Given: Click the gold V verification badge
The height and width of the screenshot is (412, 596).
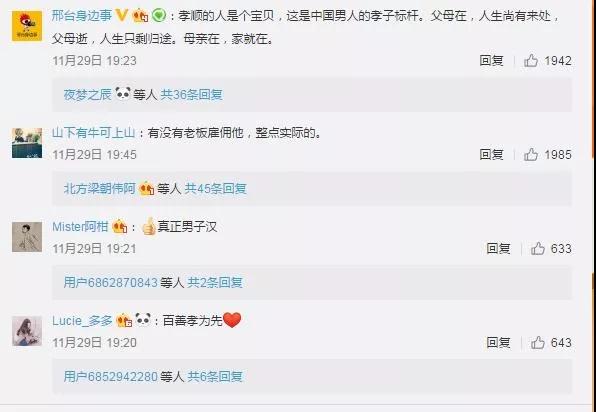Looking at the screenshot, I should pyautogui.click(x=121, y=15).
